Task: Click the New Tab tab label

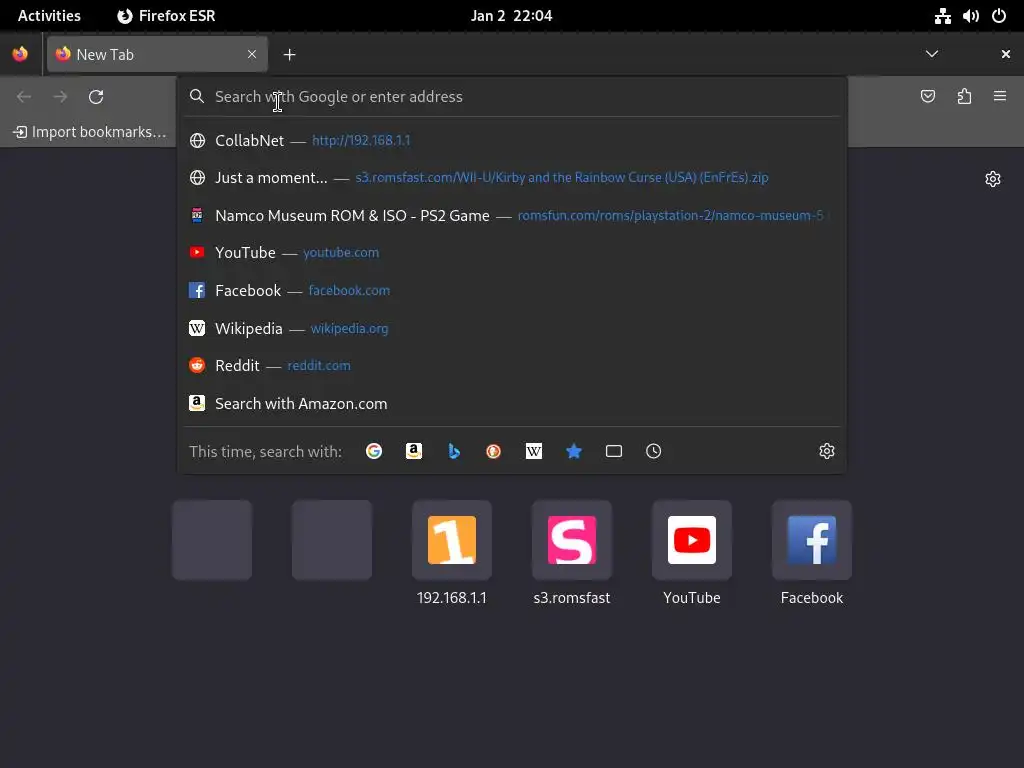Action: tap(105, 55)
